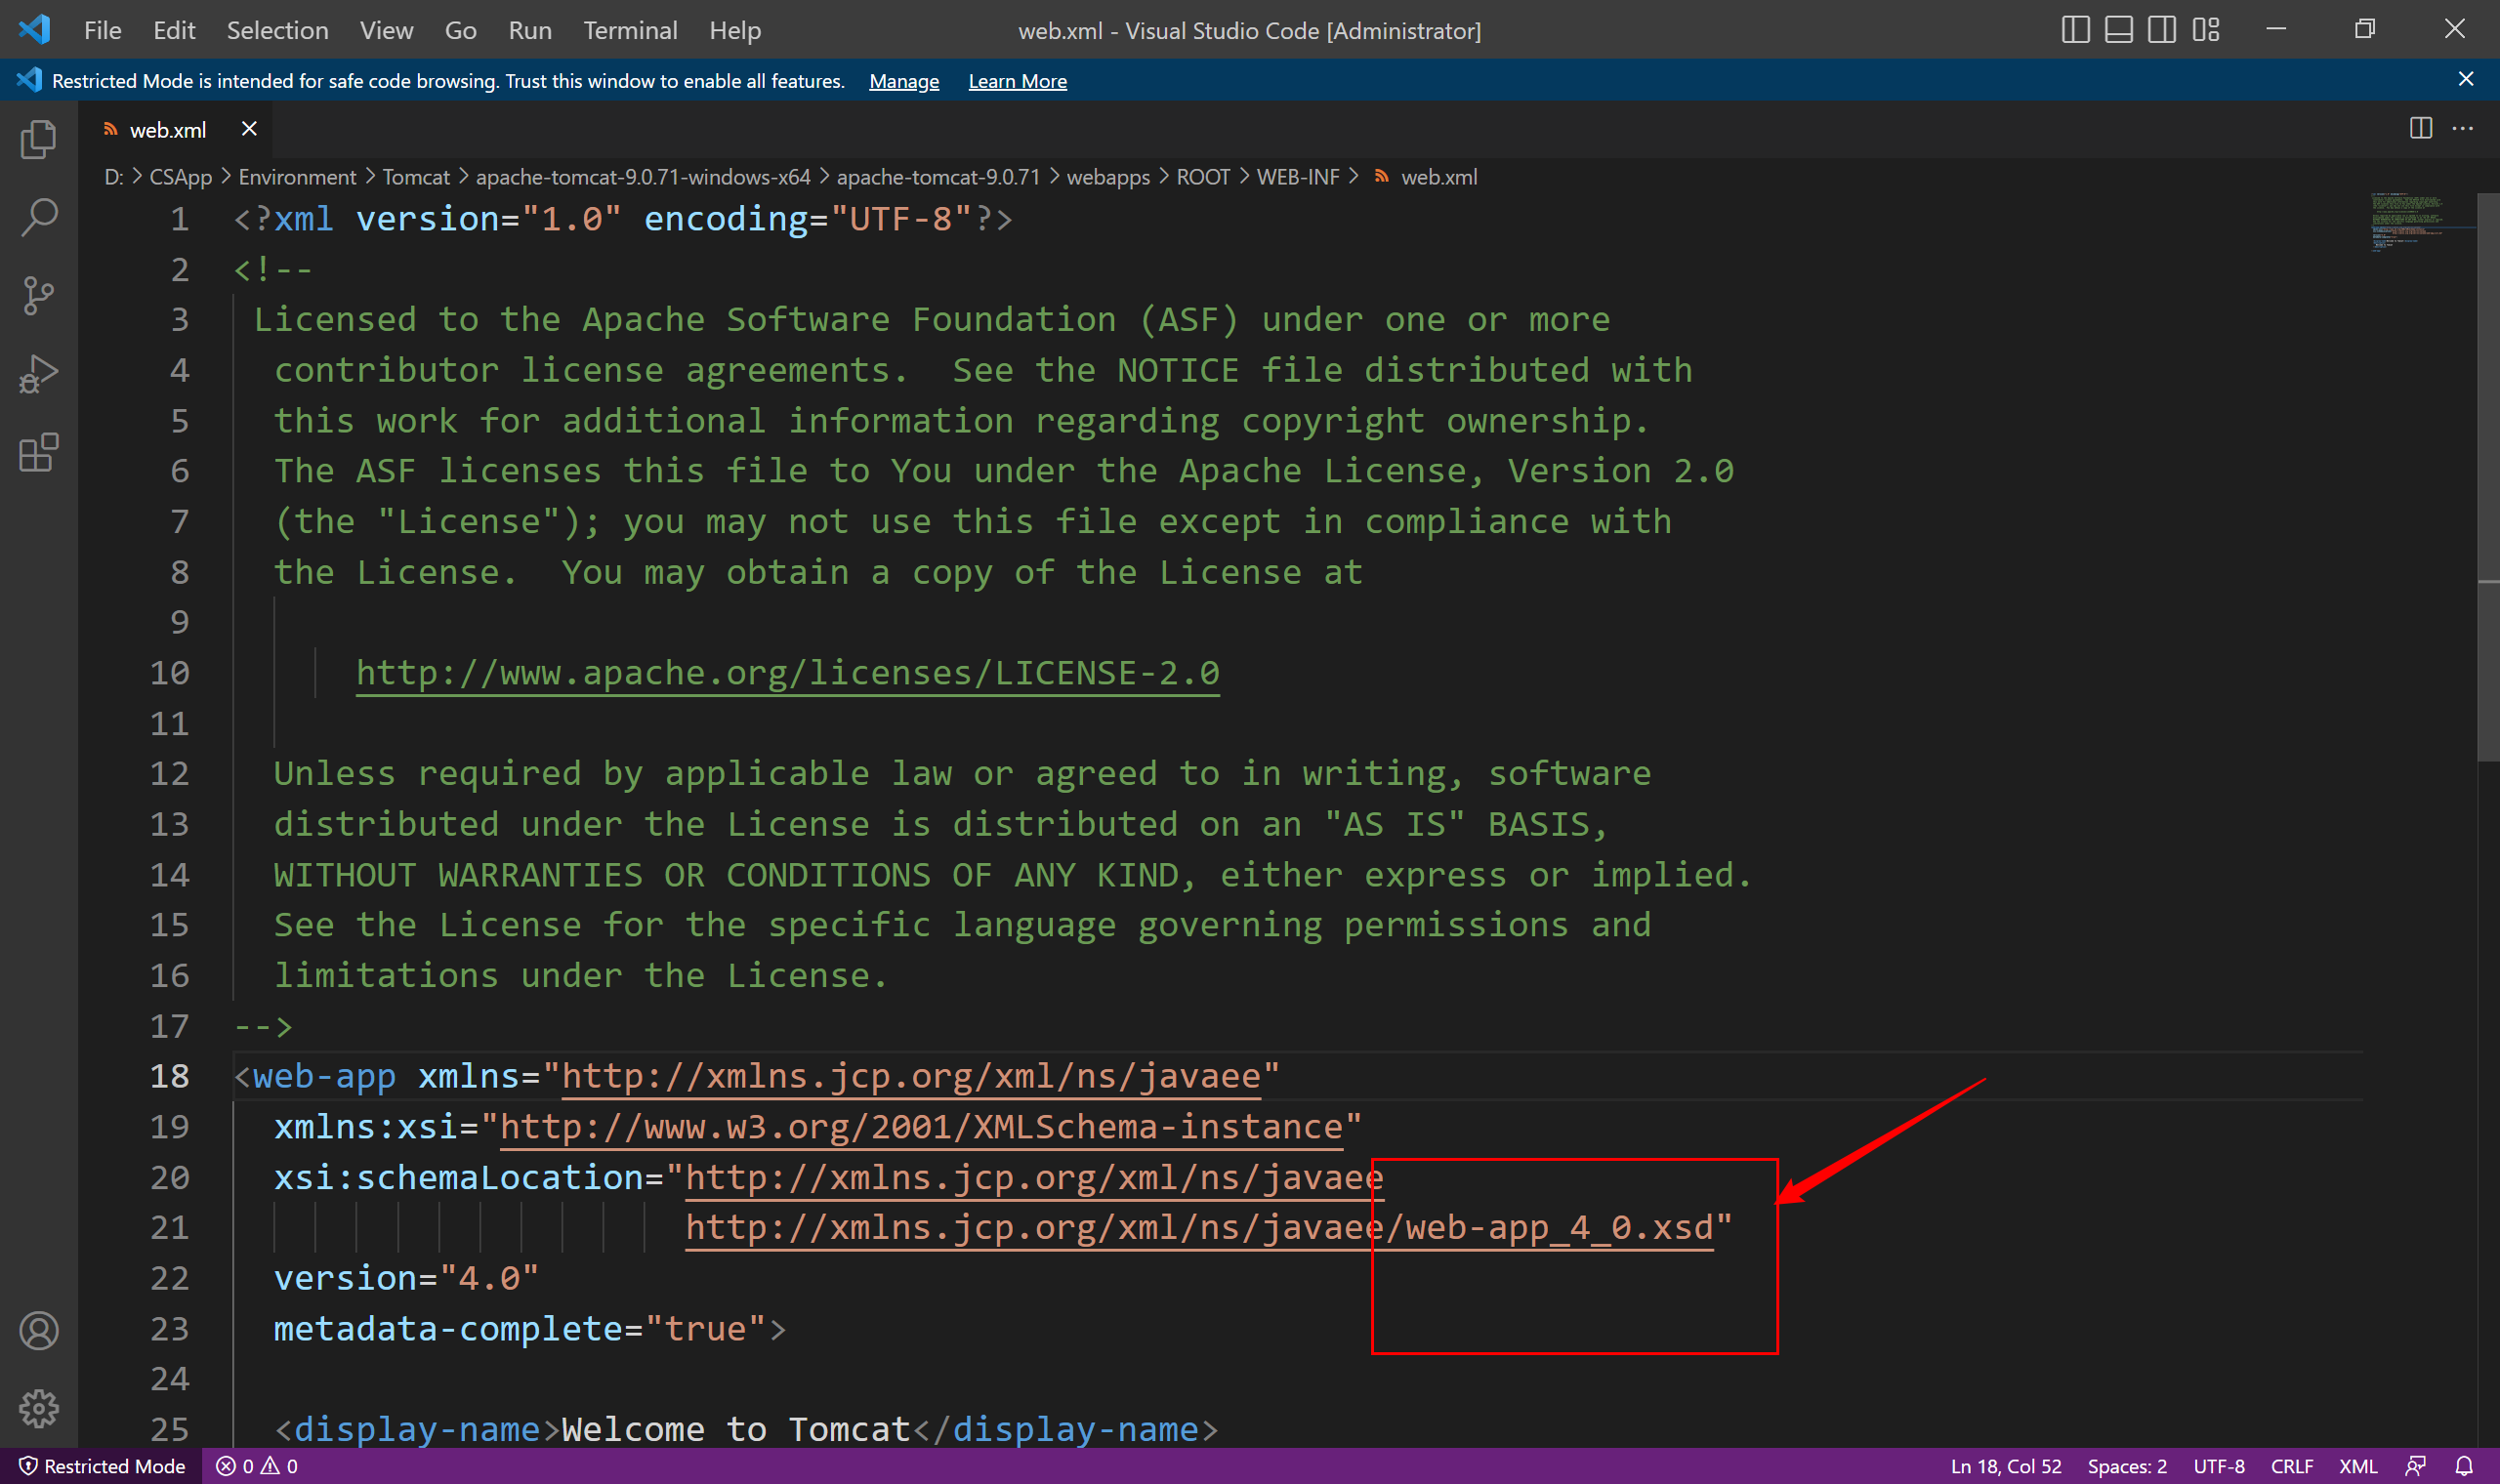2500x1484 pixels.
Task: Open Customize Layout icon
Action: tap(2205, 30)
